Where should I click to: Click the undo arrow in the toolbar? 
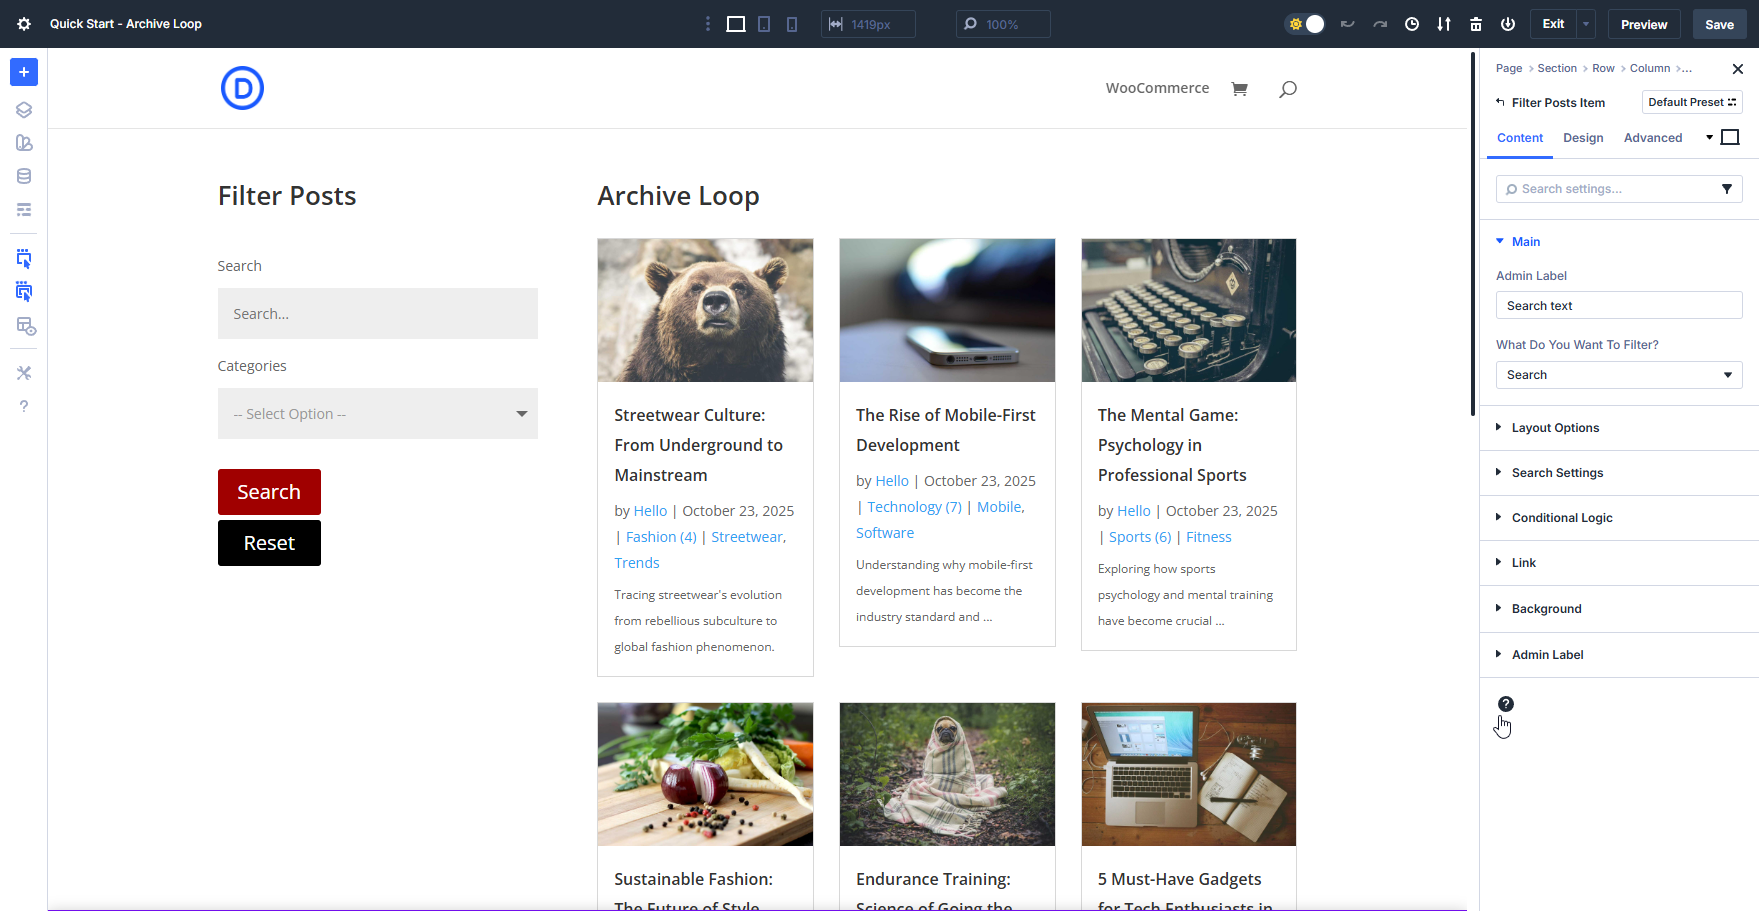(x=1347, y=23)
